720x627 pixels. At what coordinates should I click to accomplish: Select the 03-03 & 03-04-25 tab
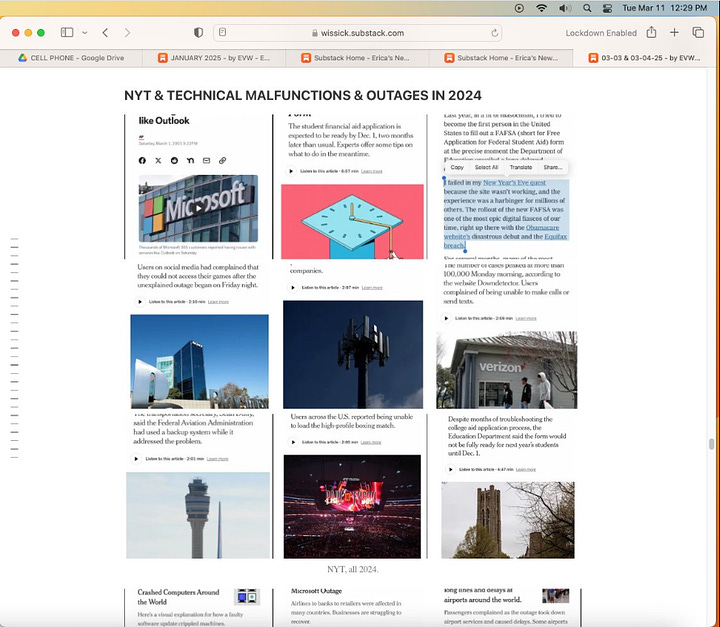646,58
